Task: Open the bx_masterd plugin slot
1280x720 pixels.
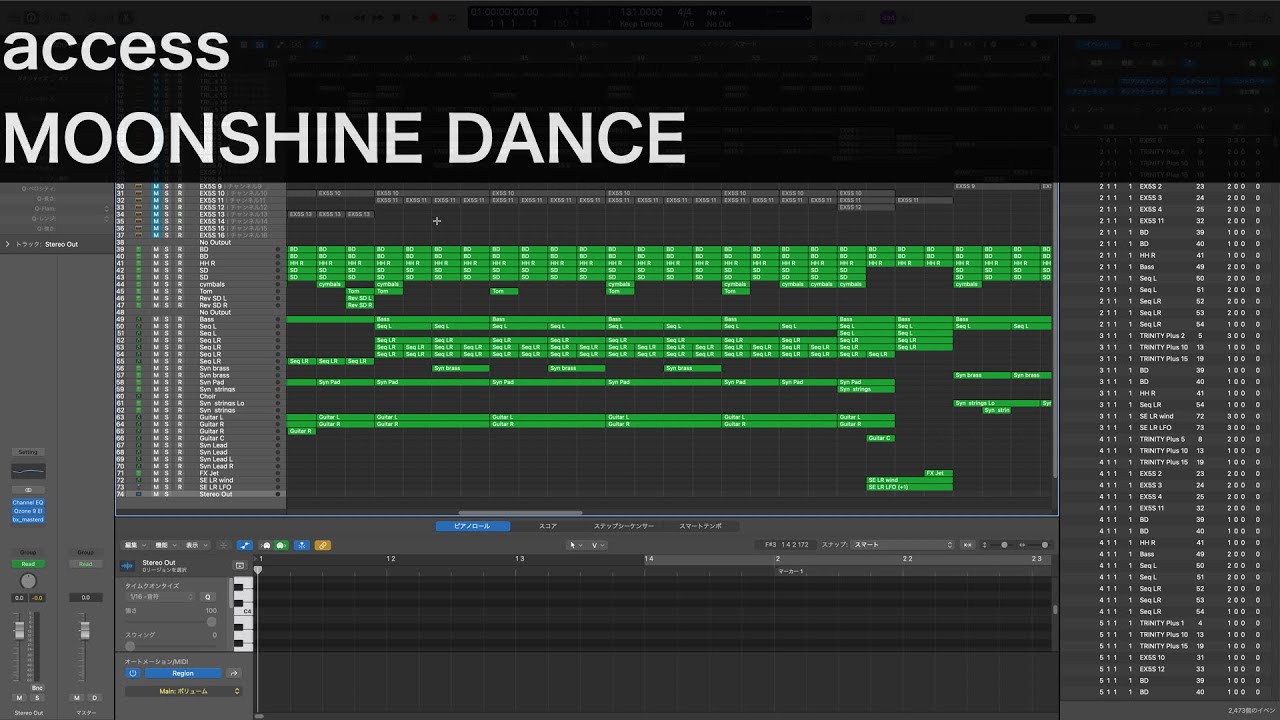Action: point(28,519)
